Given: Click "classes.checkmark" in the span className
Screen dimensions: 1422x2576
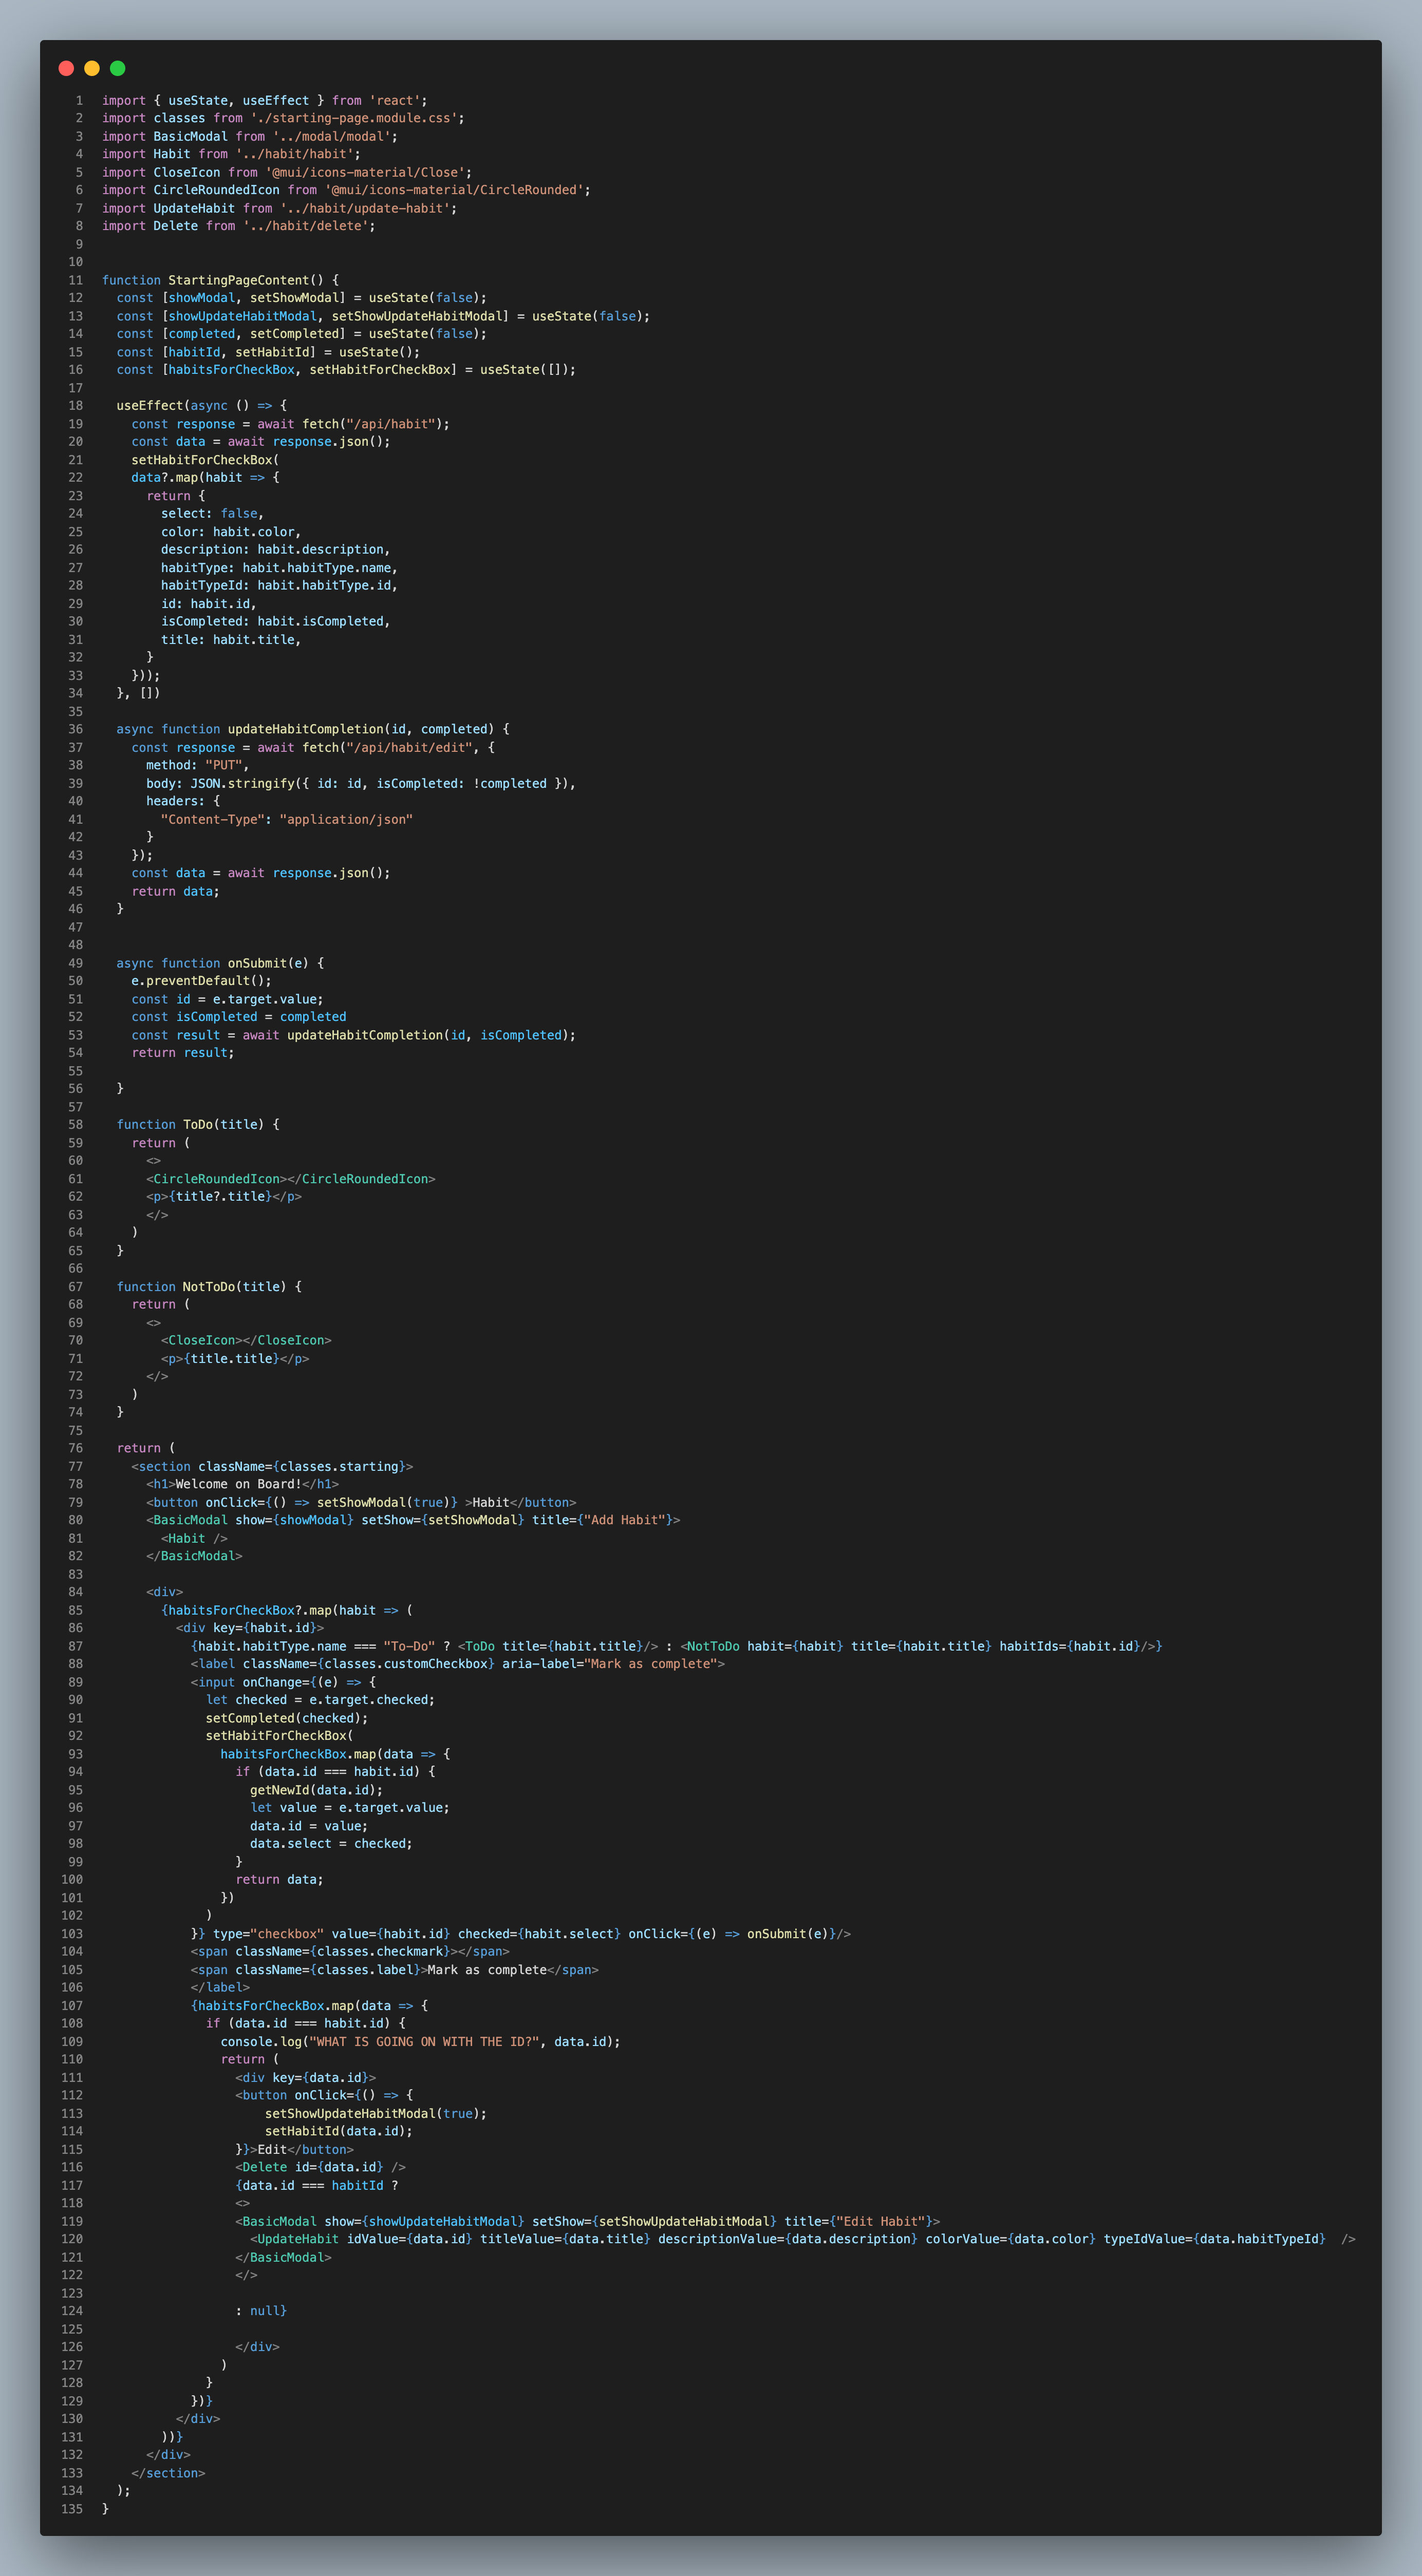Looking at the screenshot, I should coord(379,1953).
